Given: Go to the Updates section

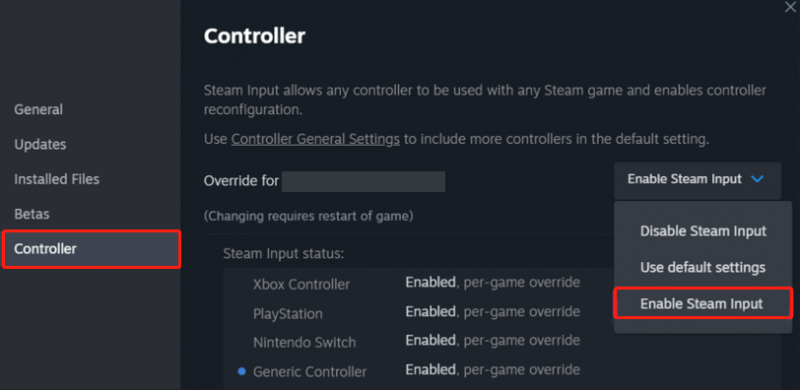Looking at the screenshot, I should (40, 144).
